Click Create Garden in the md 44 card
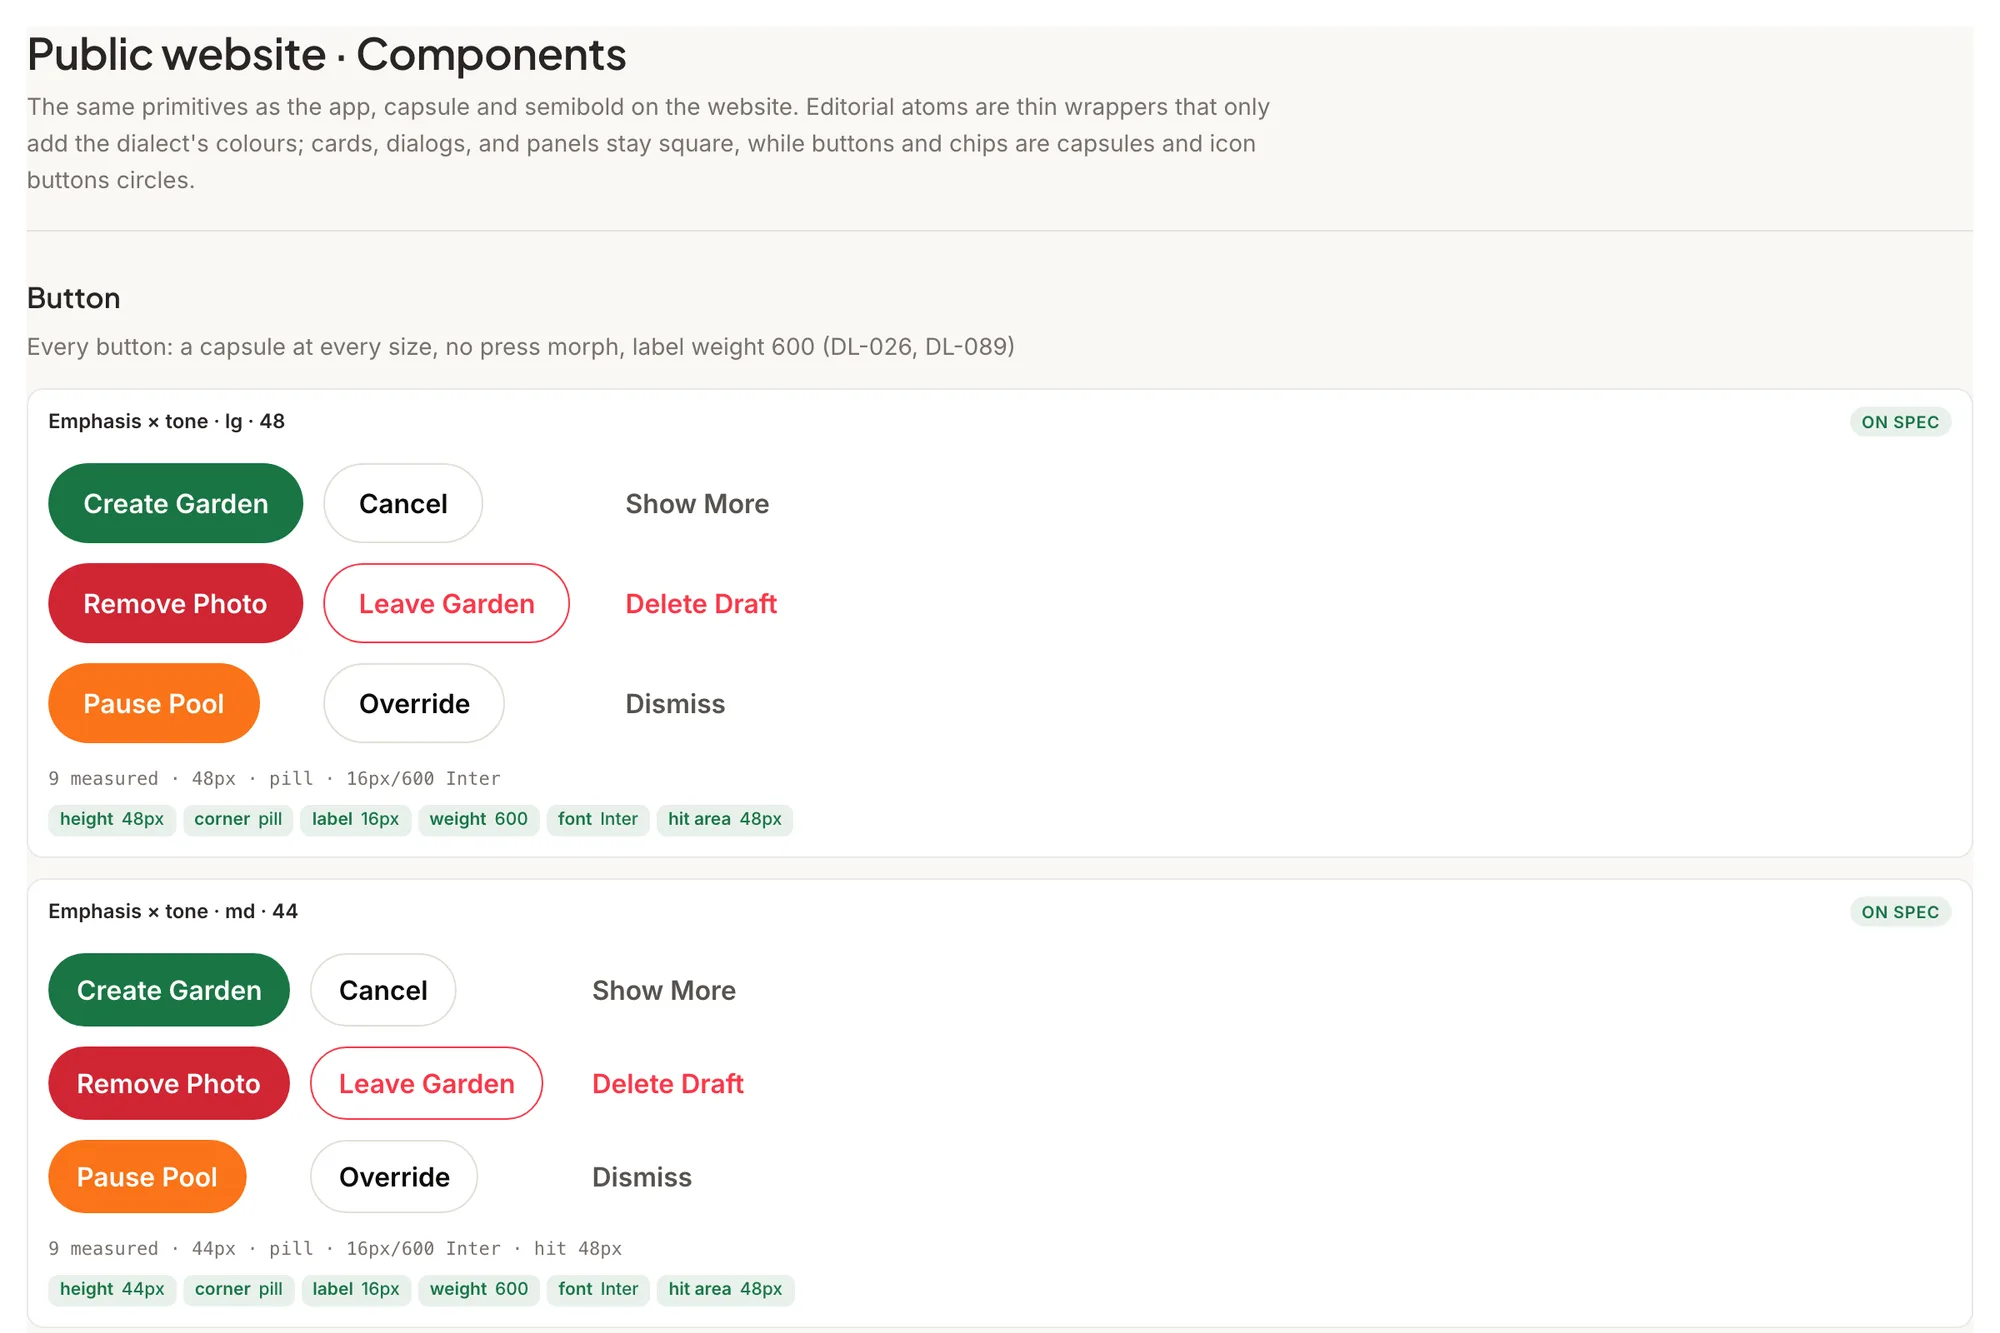The width and height of the screenshot is (2000, 1333). pos(169,990)
